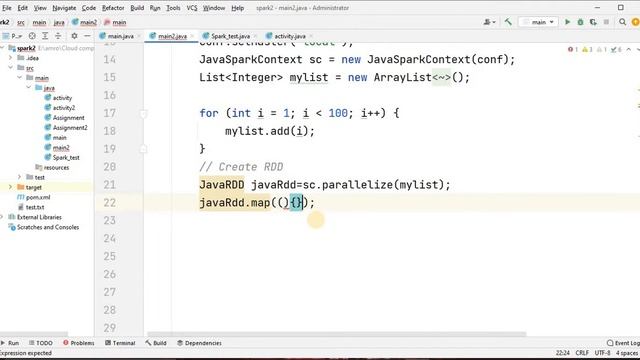Select test.txt in the project tree

[x=31, y=207]
